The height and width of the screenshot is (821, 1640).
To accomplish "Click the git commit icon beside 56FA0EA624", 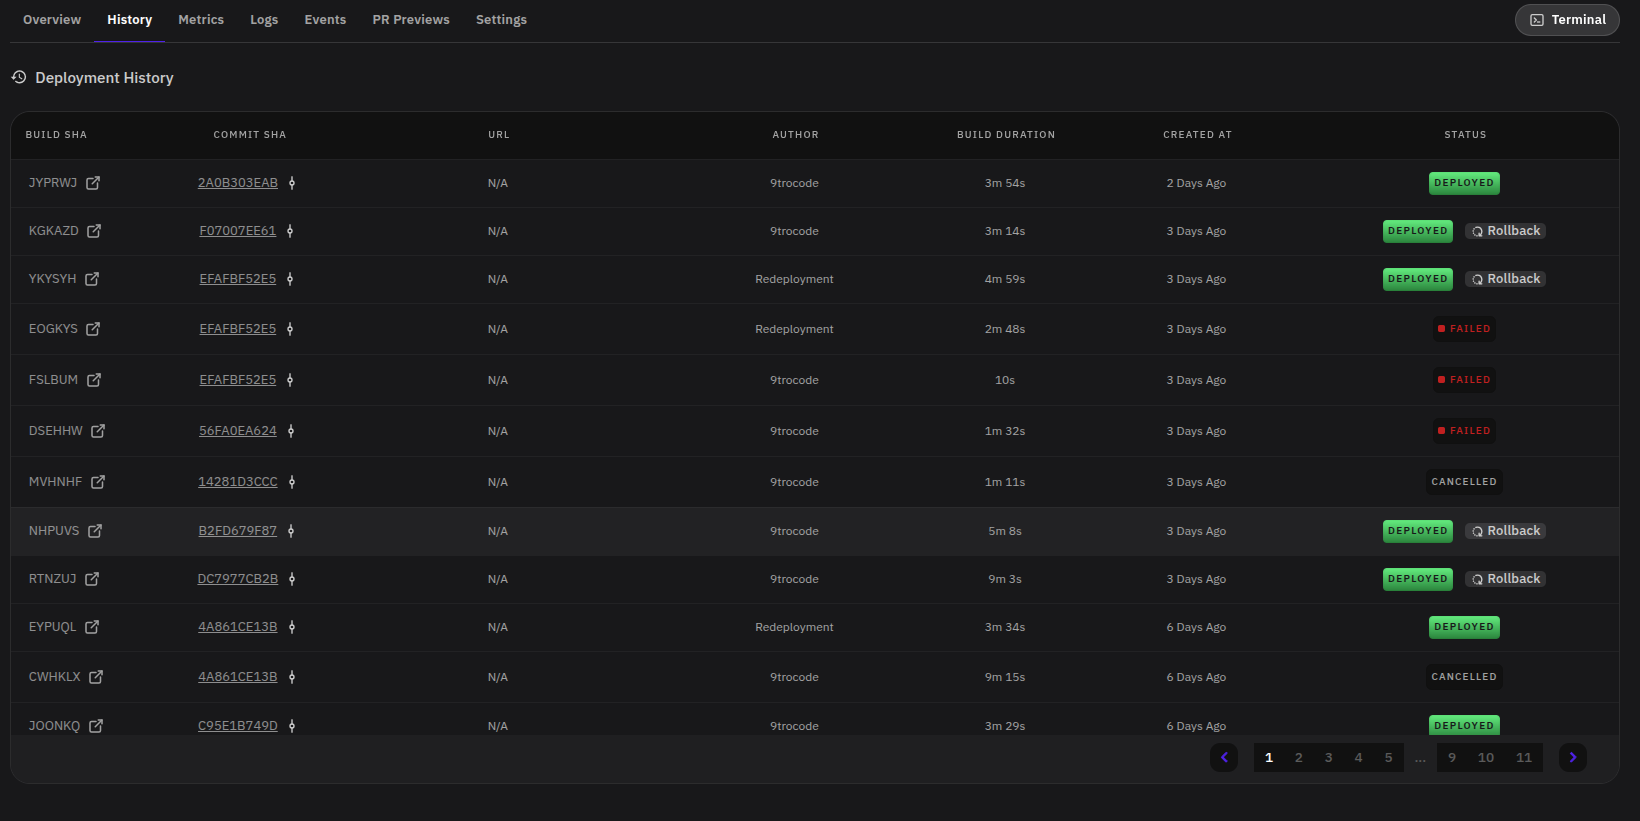I will pyautogui.click(x=291, y=431).
